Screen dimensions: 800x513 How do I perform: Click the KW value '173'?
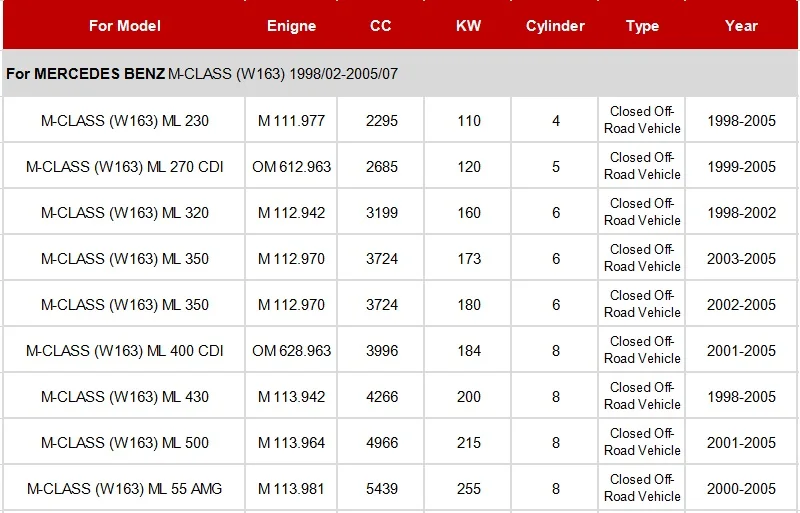click(469, 258)
